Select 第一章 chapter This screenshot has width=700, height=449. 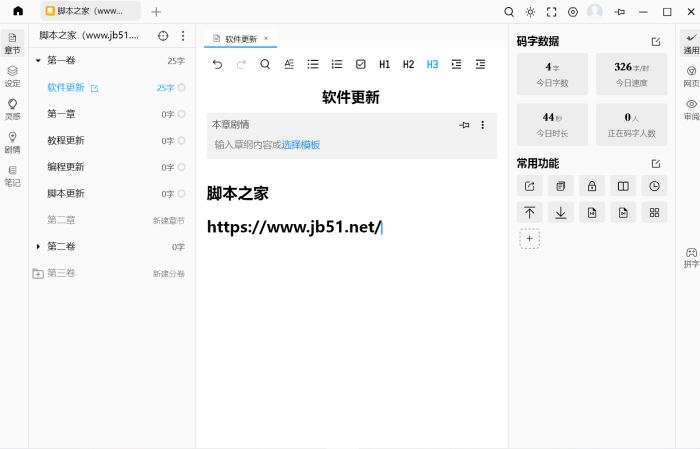click(x=61, y=114)
